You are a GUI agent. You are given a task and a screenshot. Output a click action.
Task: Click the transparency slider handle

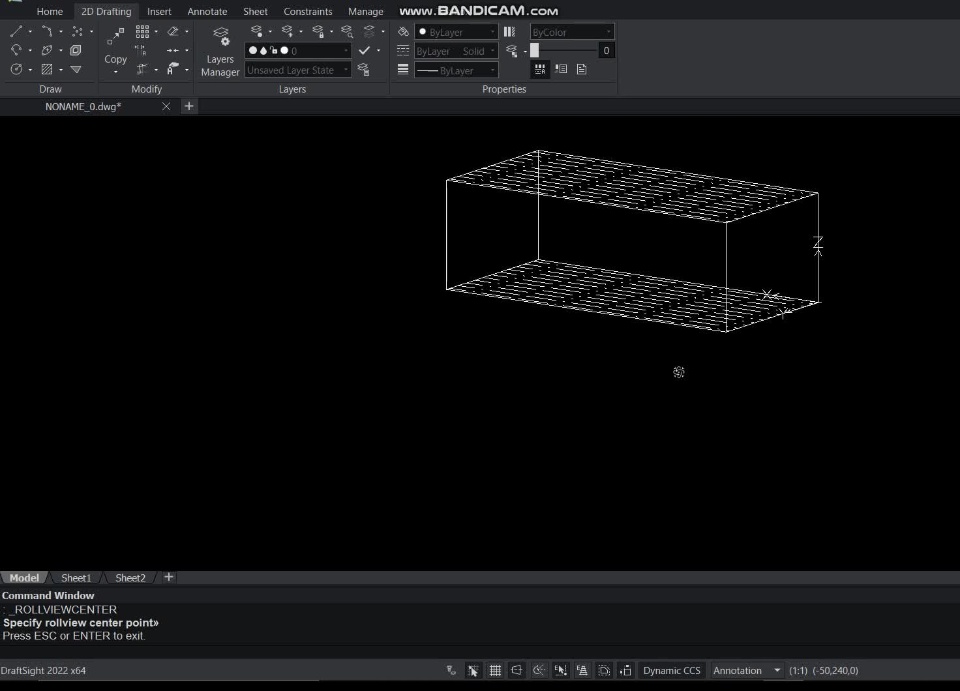pyautogui.click(x=534, y=51)
